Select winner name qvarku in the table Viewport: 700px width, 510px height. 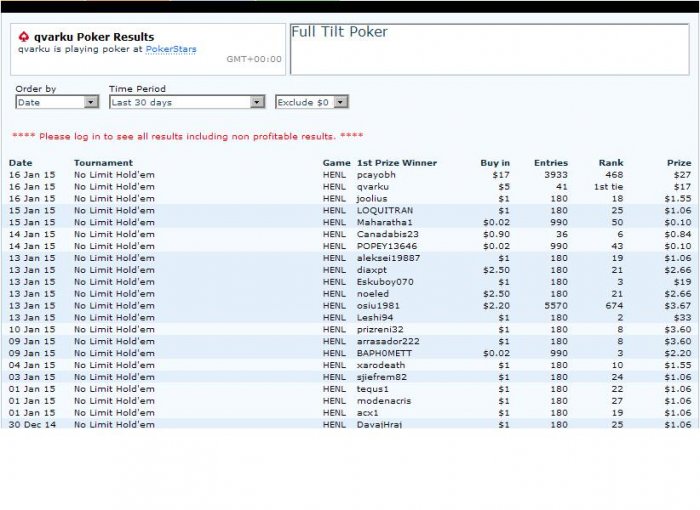[x=373, y=187]
